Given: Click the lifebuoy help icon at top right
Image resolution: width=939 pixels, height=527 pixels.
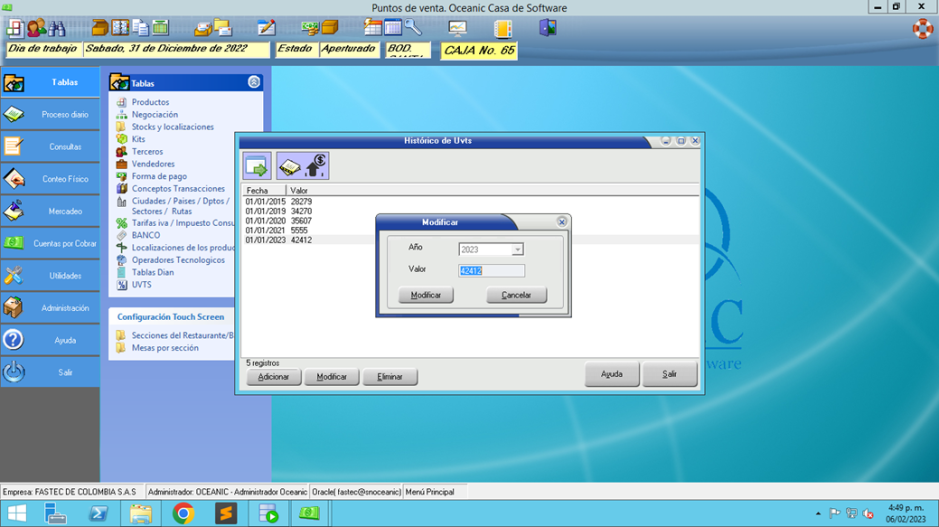Looking at the screenshot, I should [922, 28].
